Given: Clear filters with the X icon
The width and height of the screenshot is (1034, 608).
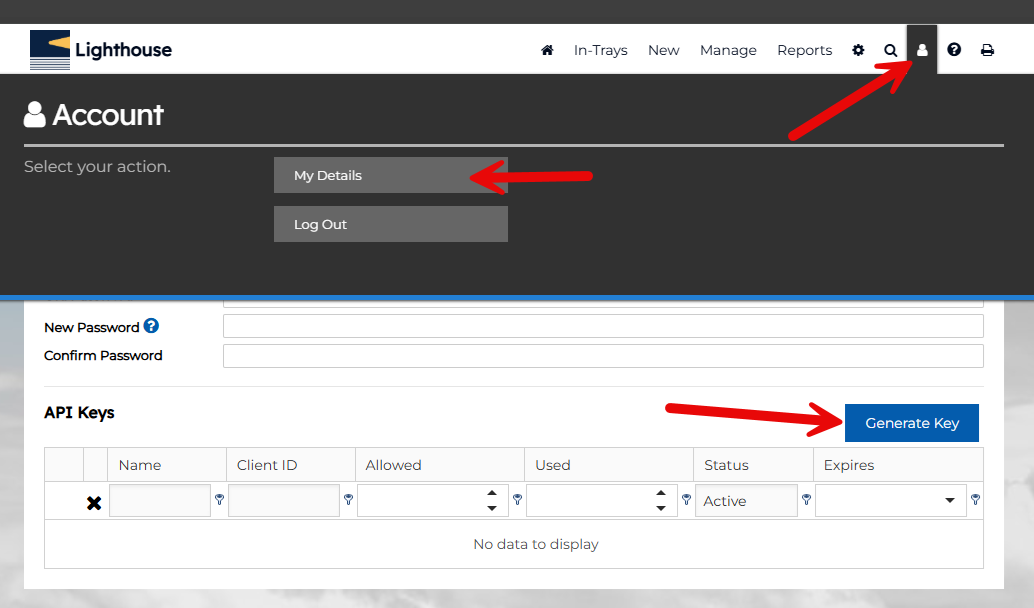Looking at the screenshot, I should tap(94, 503).
